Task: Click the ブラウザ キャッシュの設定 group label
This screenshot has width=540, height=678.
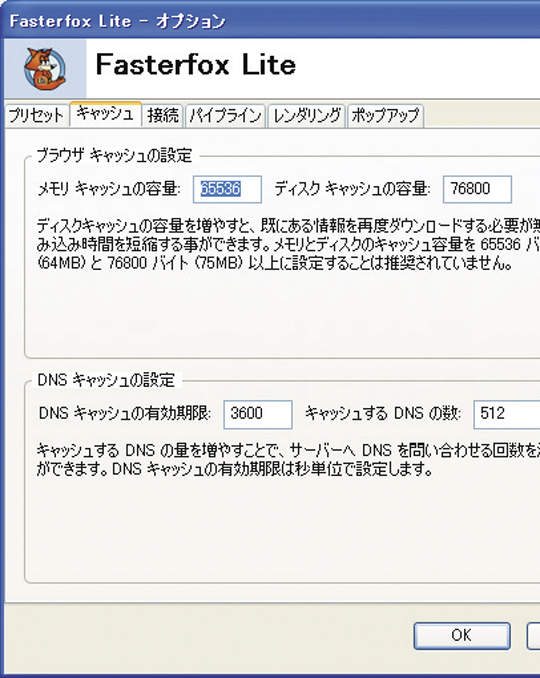Action: [114, 155]
